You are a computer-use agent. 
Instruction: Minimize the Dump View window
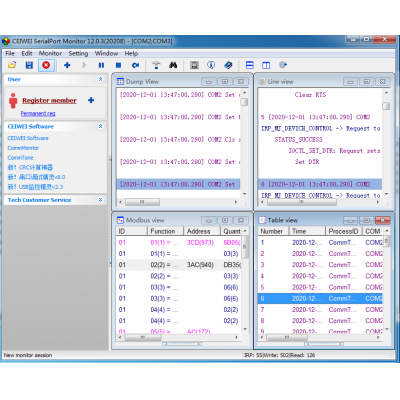(x=209, y=82)
